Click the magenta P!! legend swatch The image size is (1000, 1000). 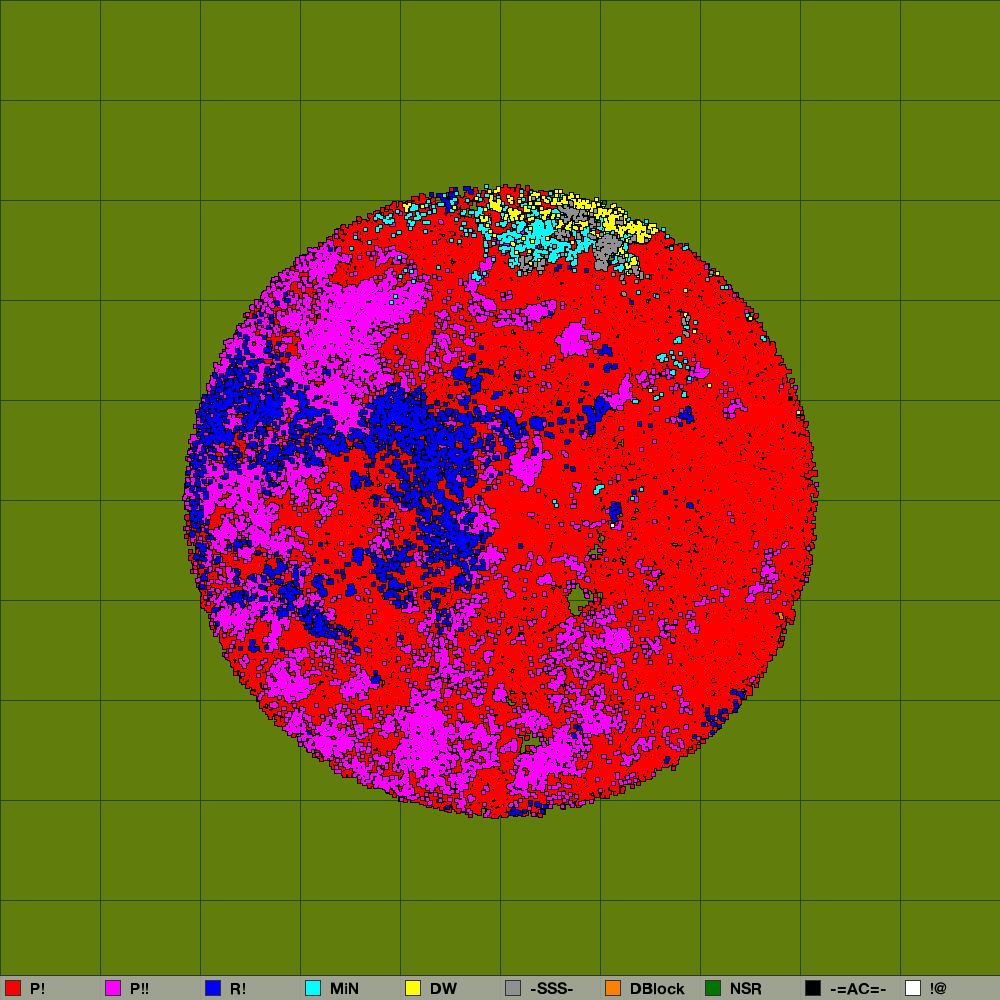pos(113,988)
